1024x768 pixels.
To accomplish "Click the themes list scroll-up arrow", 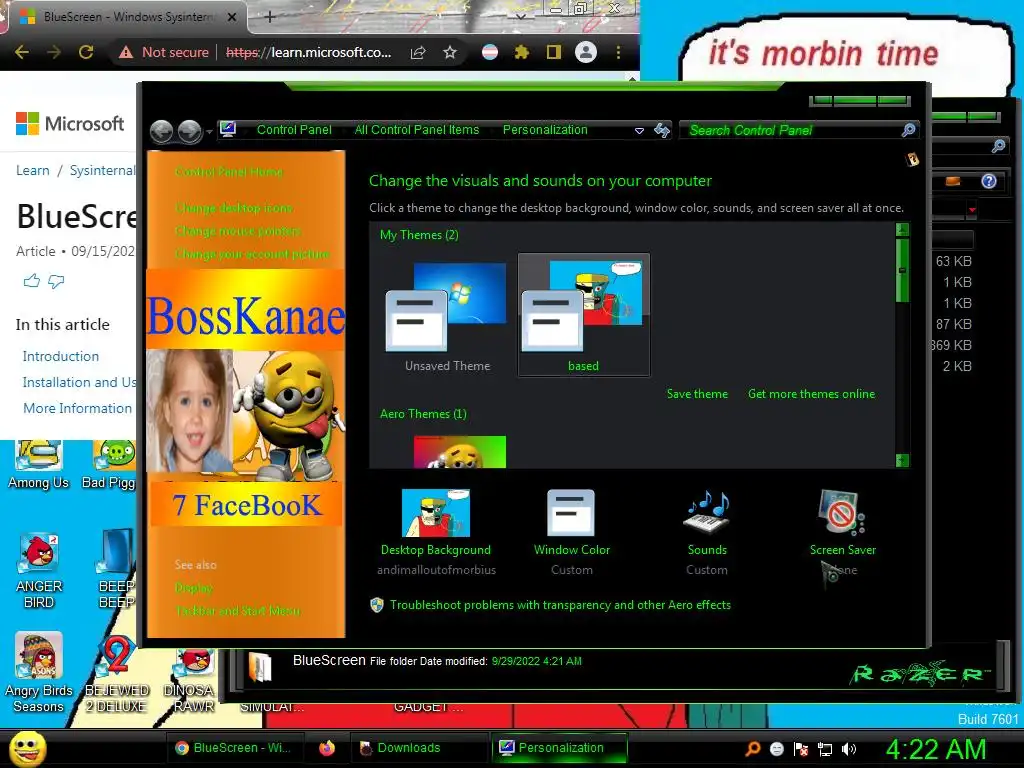I will click(x=903, y=230).
